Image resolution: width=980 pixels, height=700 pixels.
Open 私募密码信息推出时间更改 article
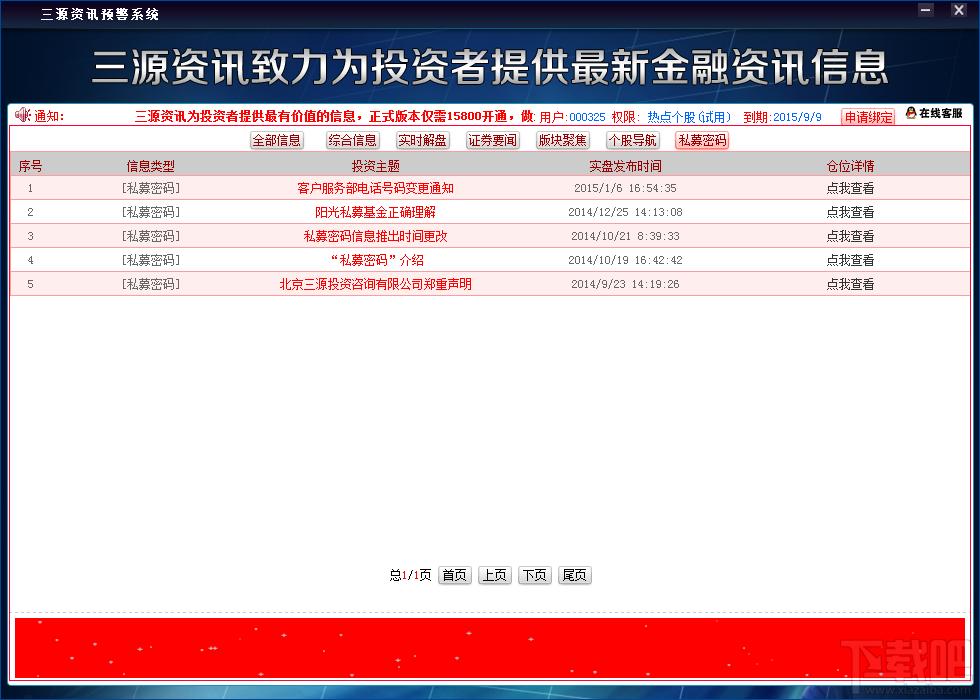(x=375, y=236)
